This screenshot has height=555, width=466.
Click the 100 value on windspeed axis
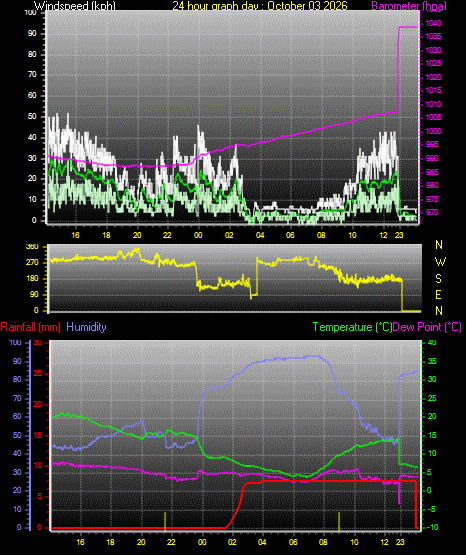coord(30,13)
